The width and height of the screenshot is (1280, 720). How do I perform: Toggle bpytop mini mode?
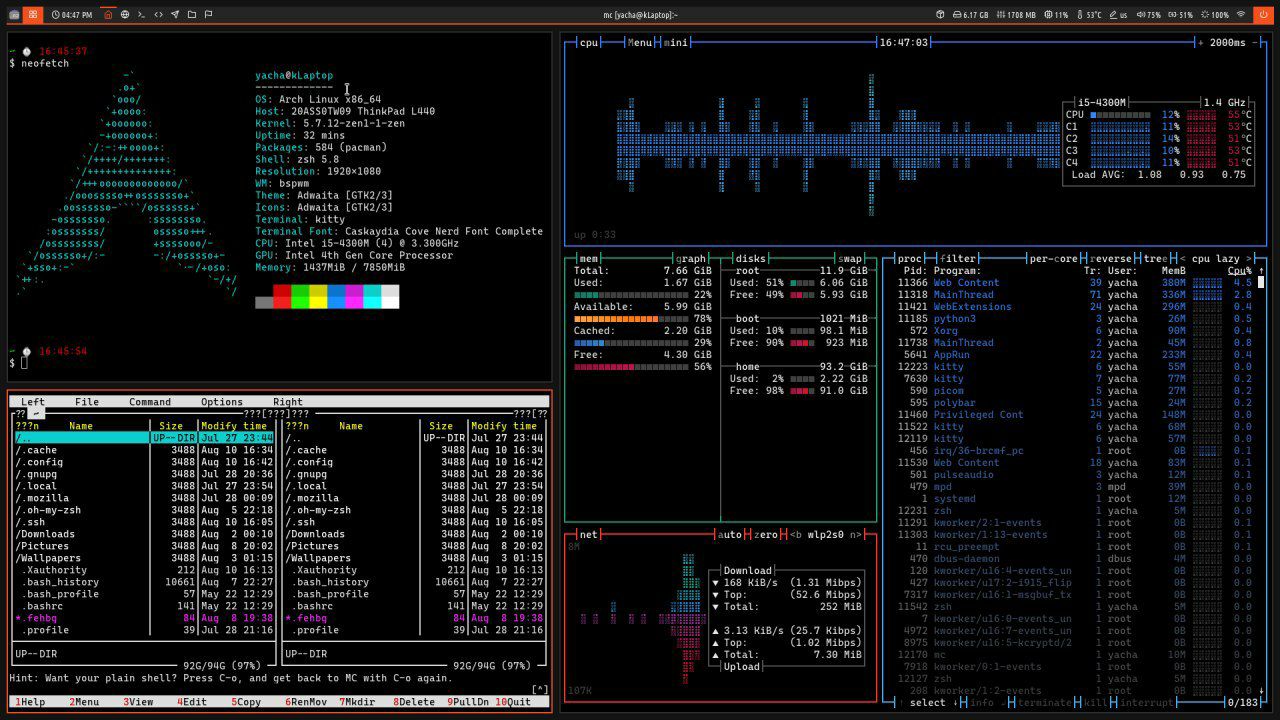(676, 43)
